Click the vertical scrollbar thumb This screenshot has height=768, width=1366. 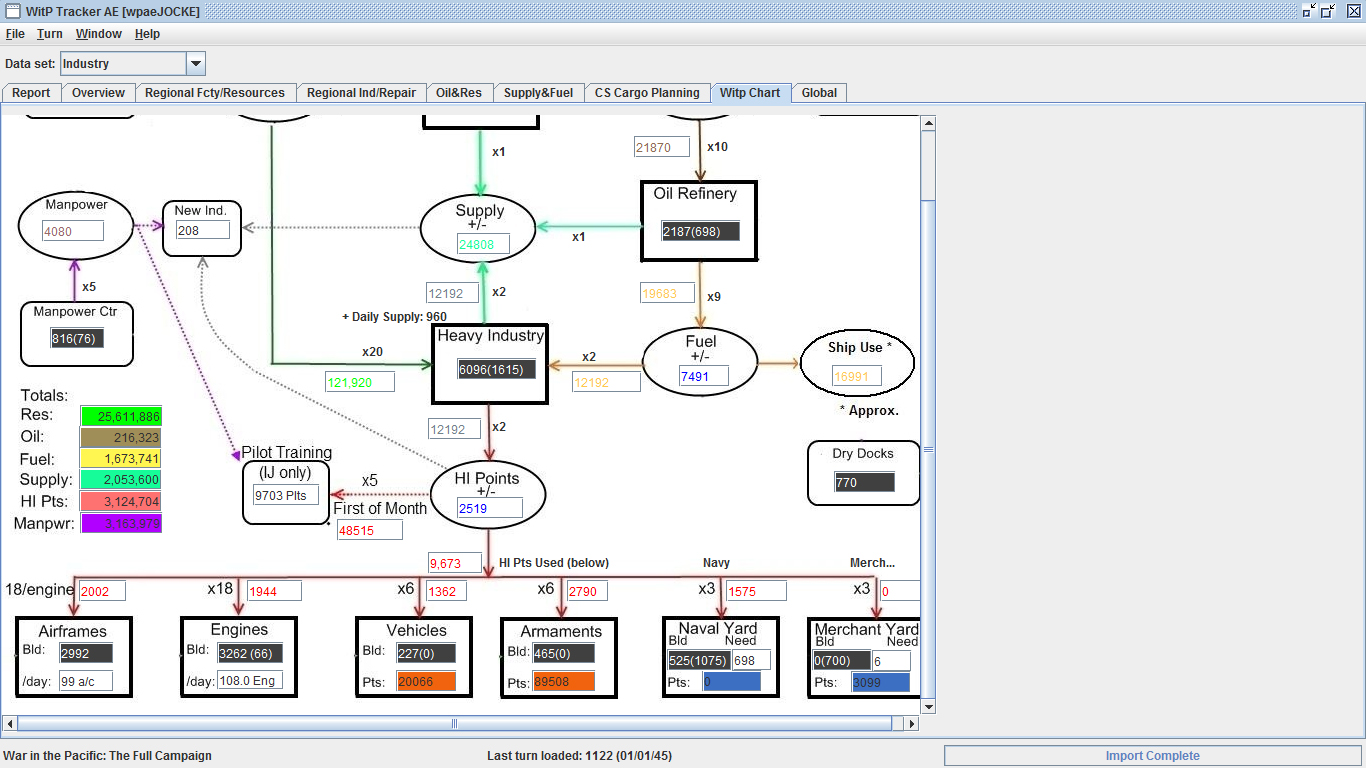(x=928, y=448)
